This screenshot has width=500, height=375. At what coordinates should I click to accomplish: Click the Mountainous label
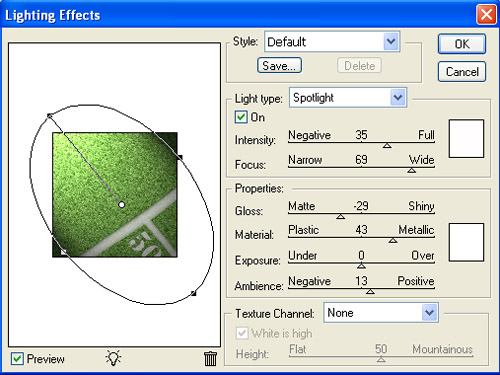pyautogui.click(x=442, y=349)
